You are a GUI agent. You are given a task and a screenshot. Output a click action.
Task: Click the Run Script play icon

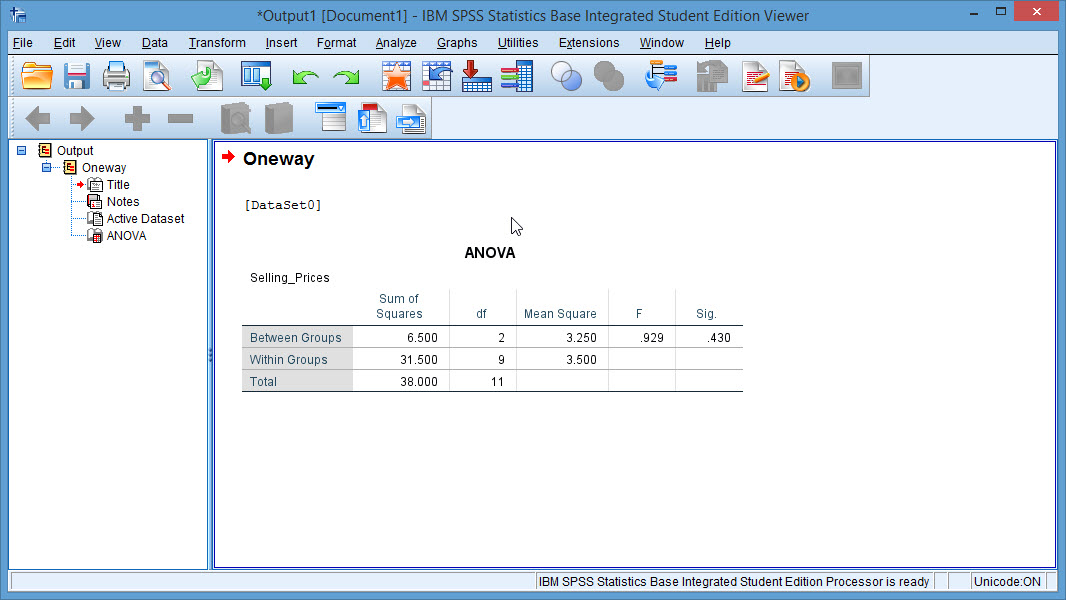click(795, 76)
